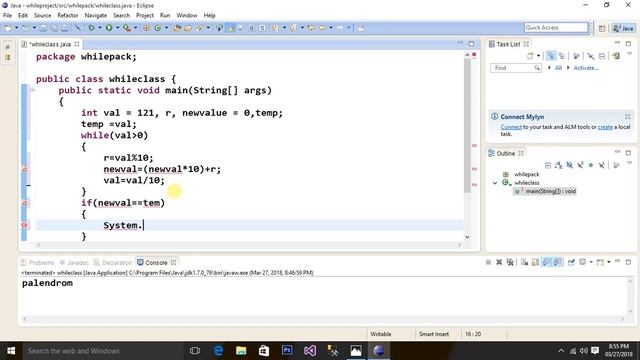
Task: Click the New Java Package toolbar icon
Action: 146,28
